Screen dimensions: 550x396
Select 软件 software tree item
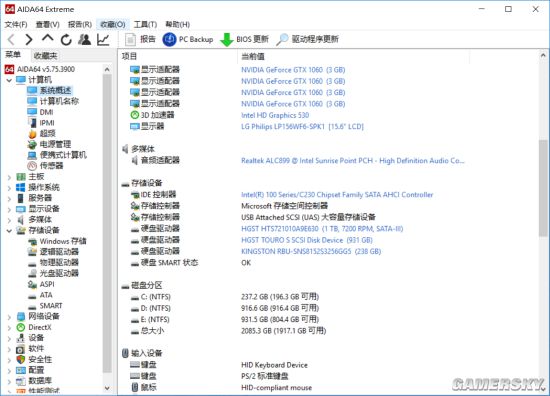coord(30,349)
